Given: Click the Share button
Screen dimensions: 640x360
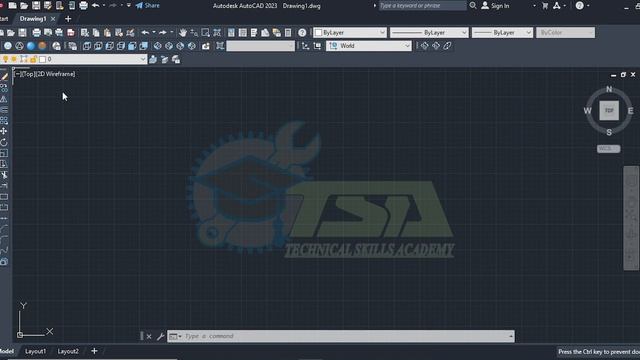Looking at the screenshot, I should (147, 6).
